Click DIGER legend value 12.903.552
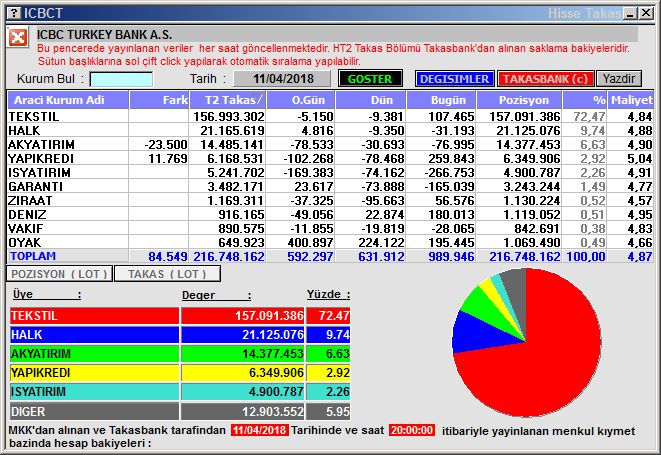 click(x=273, y=411)
